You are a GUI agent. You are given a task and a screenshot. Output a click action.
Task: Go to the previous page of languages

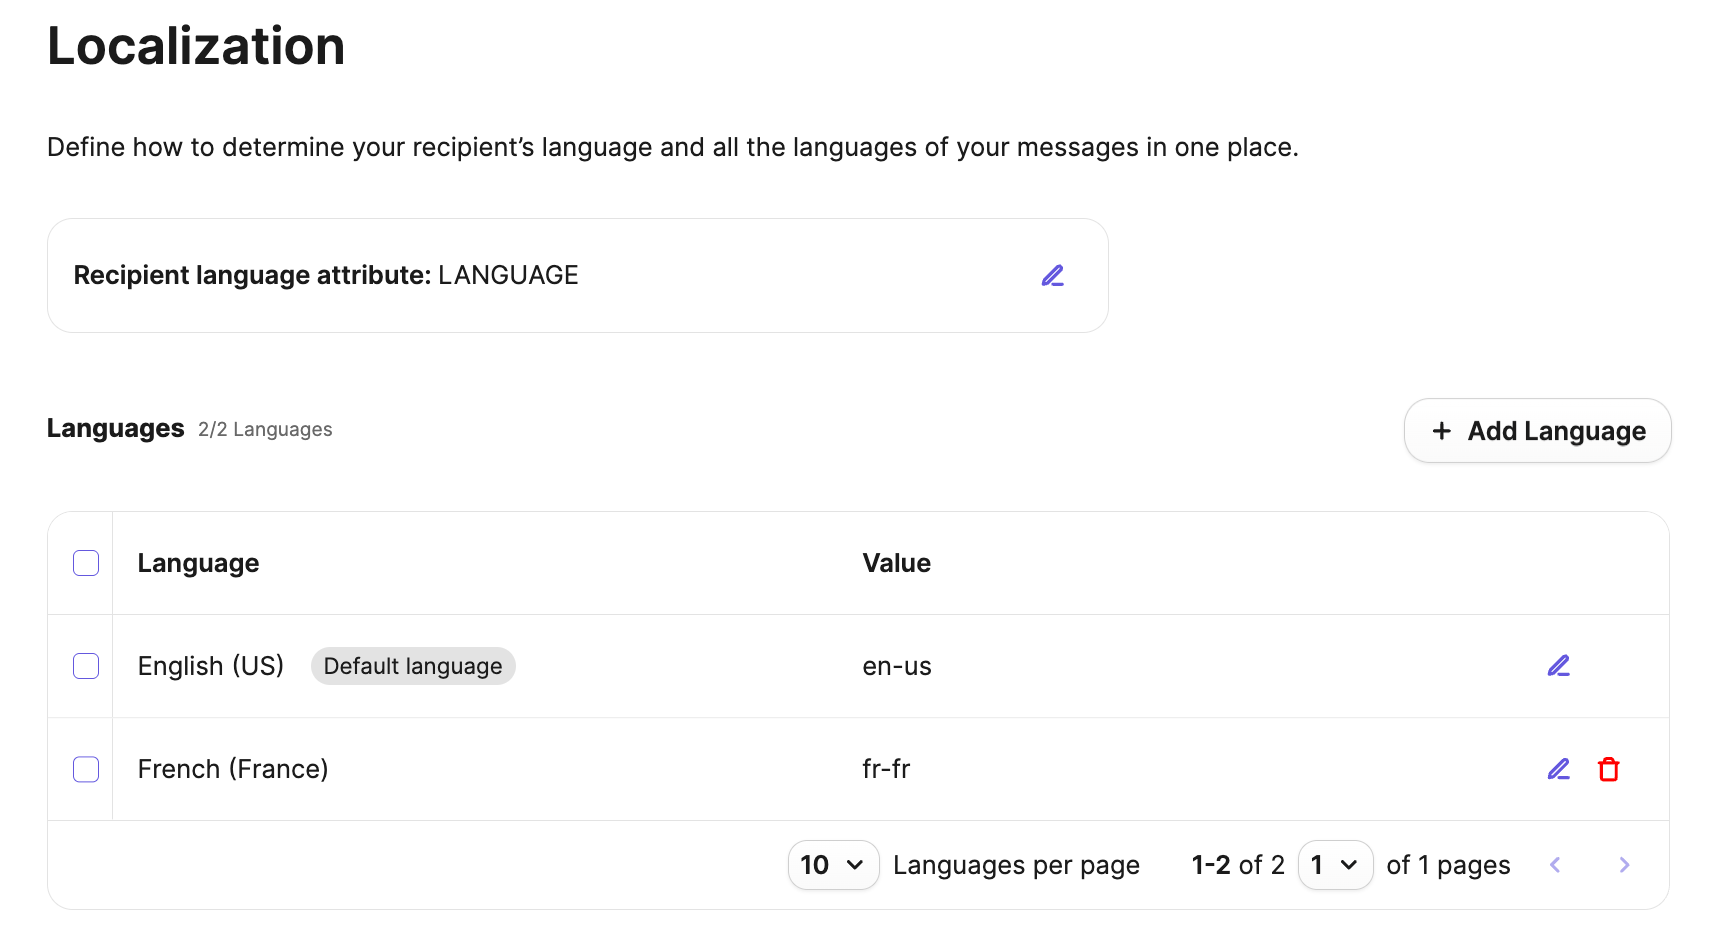[x=1555, y=864]
